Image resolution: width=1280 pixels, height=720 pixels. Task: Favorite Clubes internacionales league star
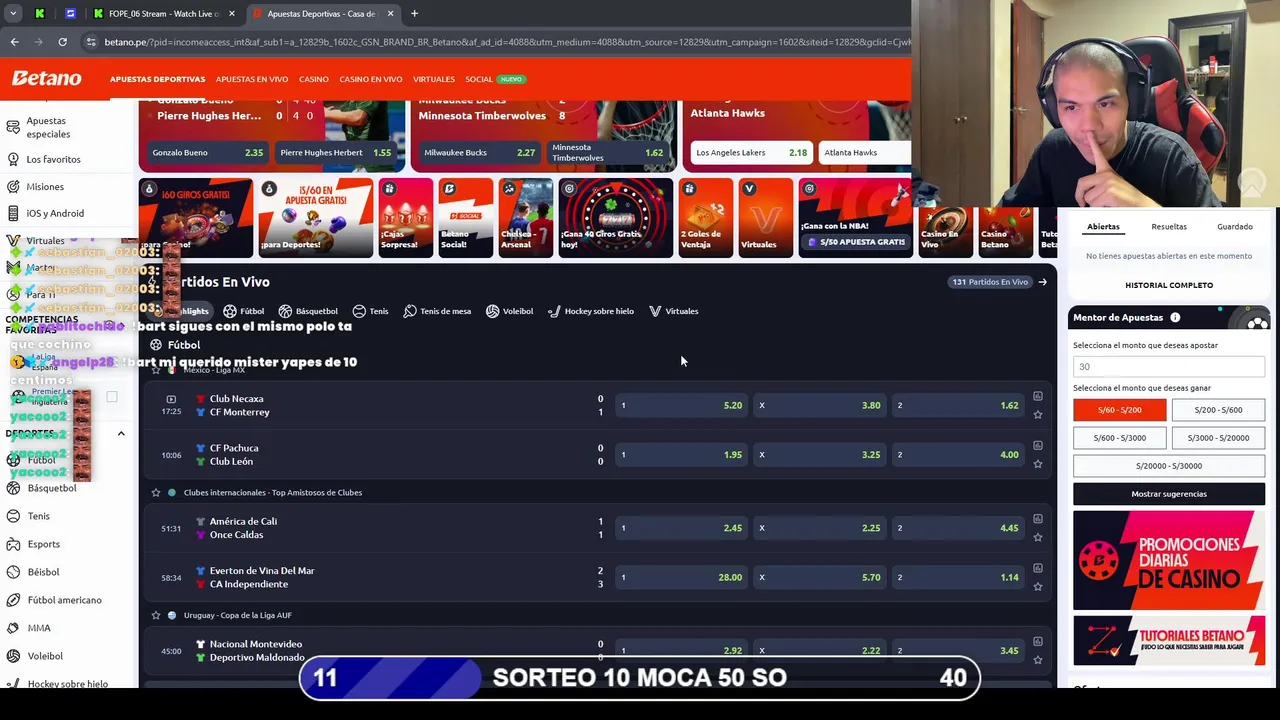[x=156, y=492]
